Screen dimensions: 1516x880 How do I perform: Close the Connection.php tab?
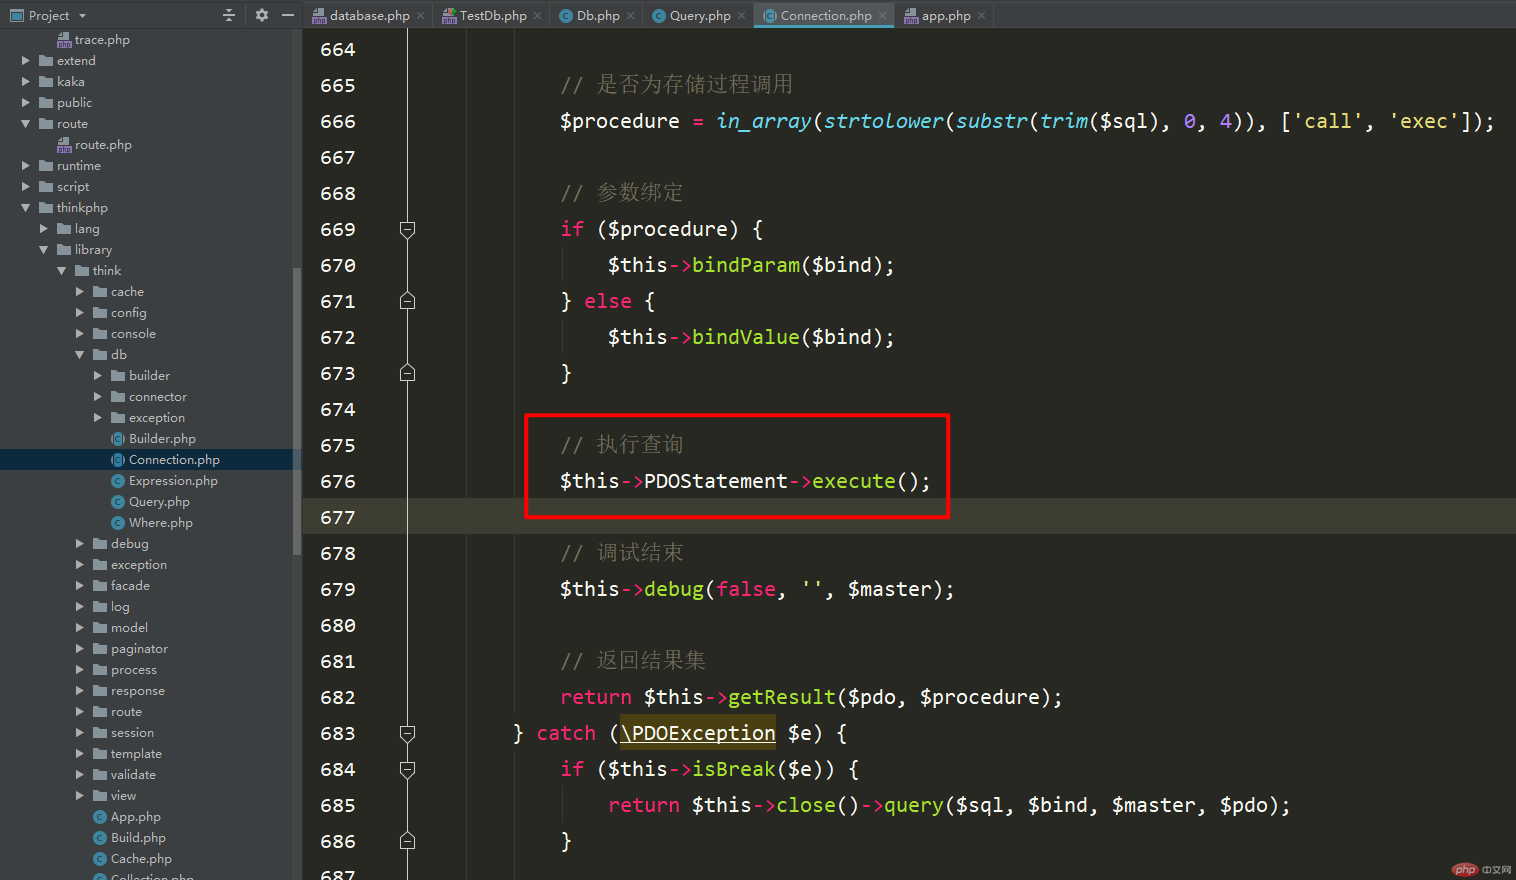tap(883, 16)
